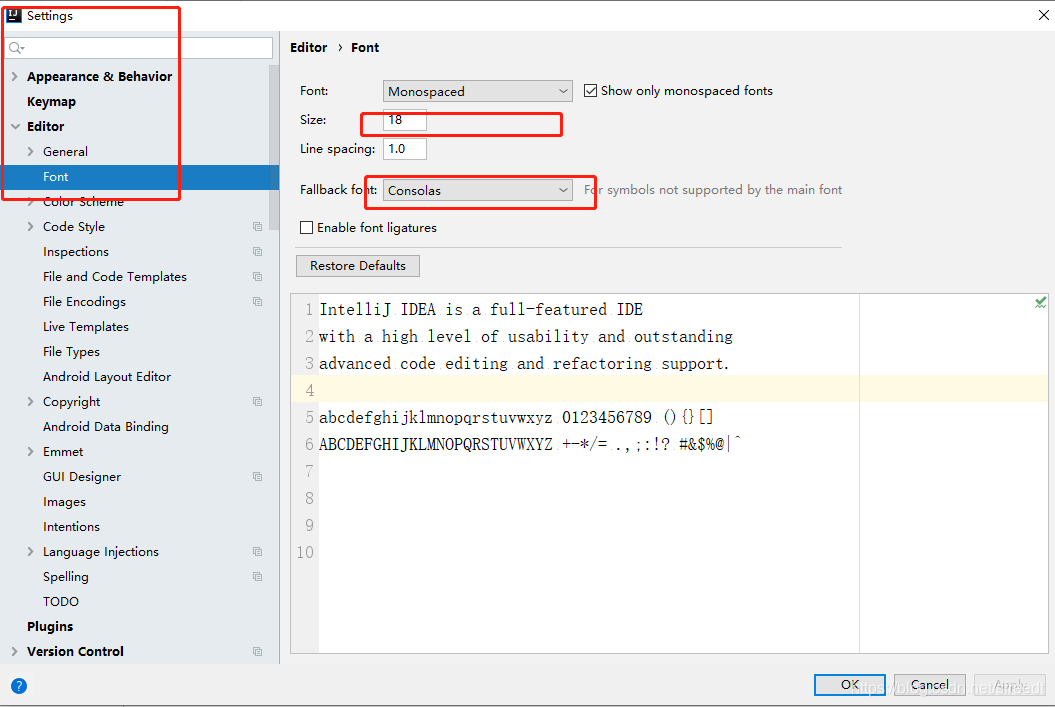Click the settings tree scrollbar
The width and height of the screenshot is (1055, 707).
tap(274, 148)
